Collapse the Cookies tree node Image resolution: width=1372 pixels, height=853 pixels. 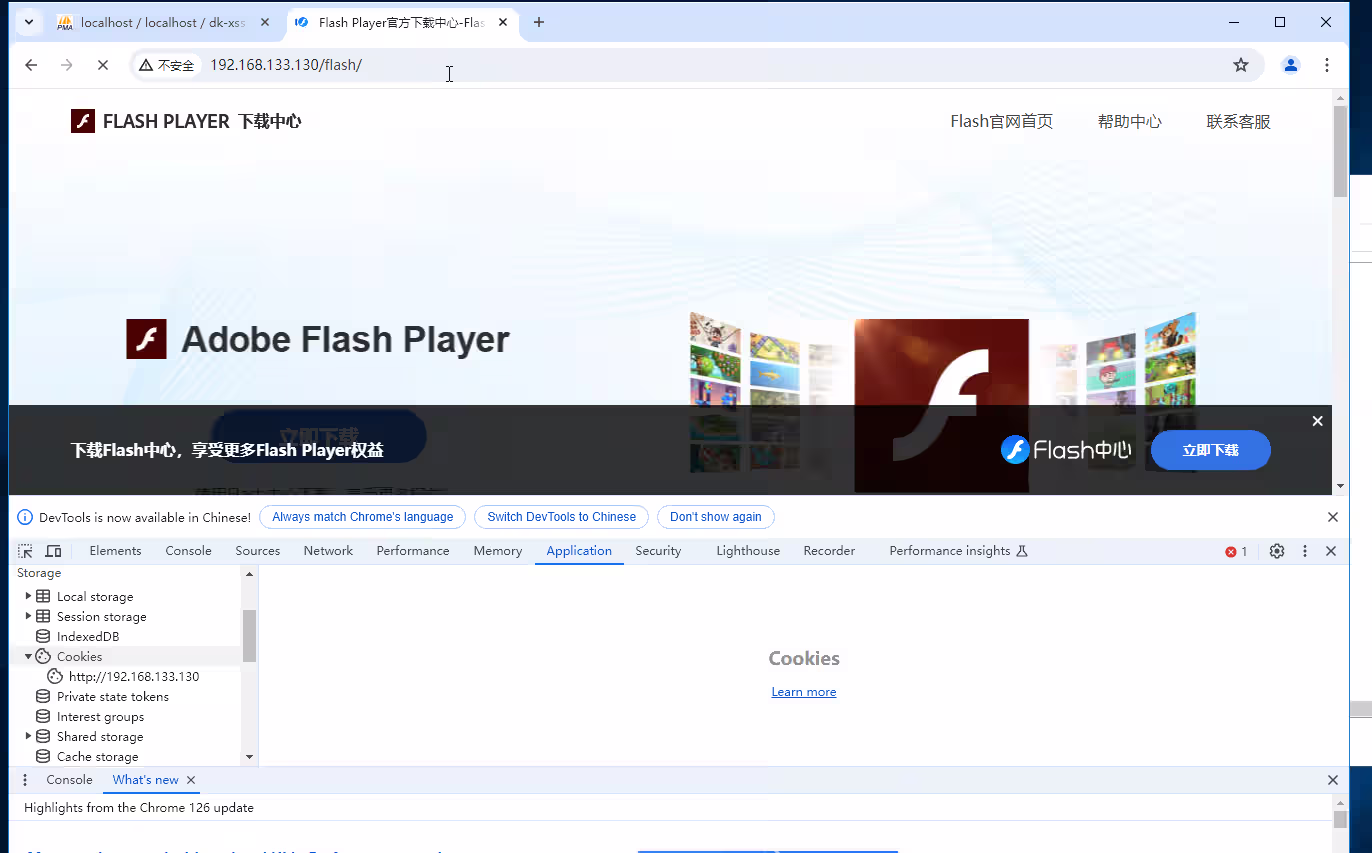coord(28,656)
